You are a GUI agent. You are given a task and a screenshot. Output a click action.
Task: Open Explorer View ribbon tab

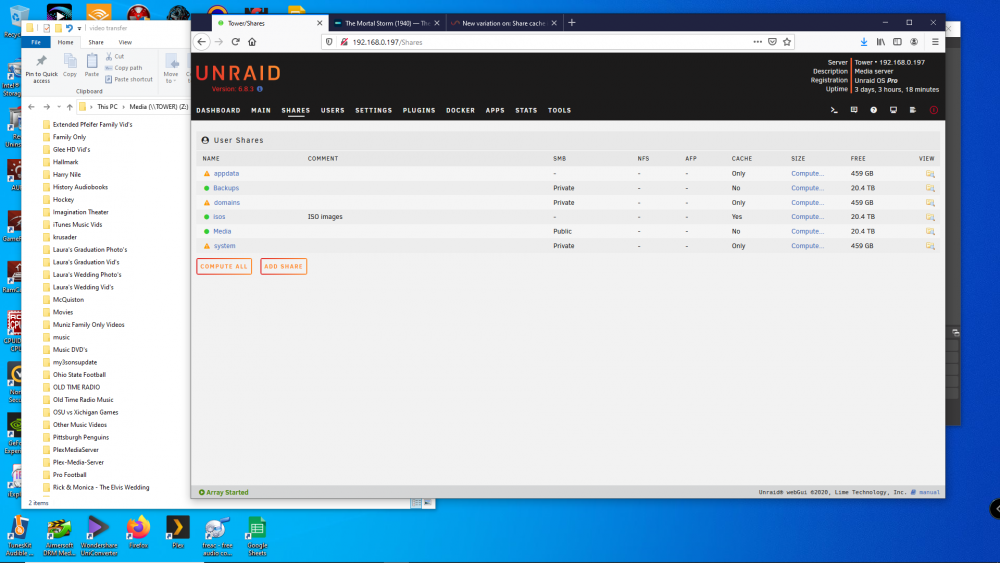125,42
